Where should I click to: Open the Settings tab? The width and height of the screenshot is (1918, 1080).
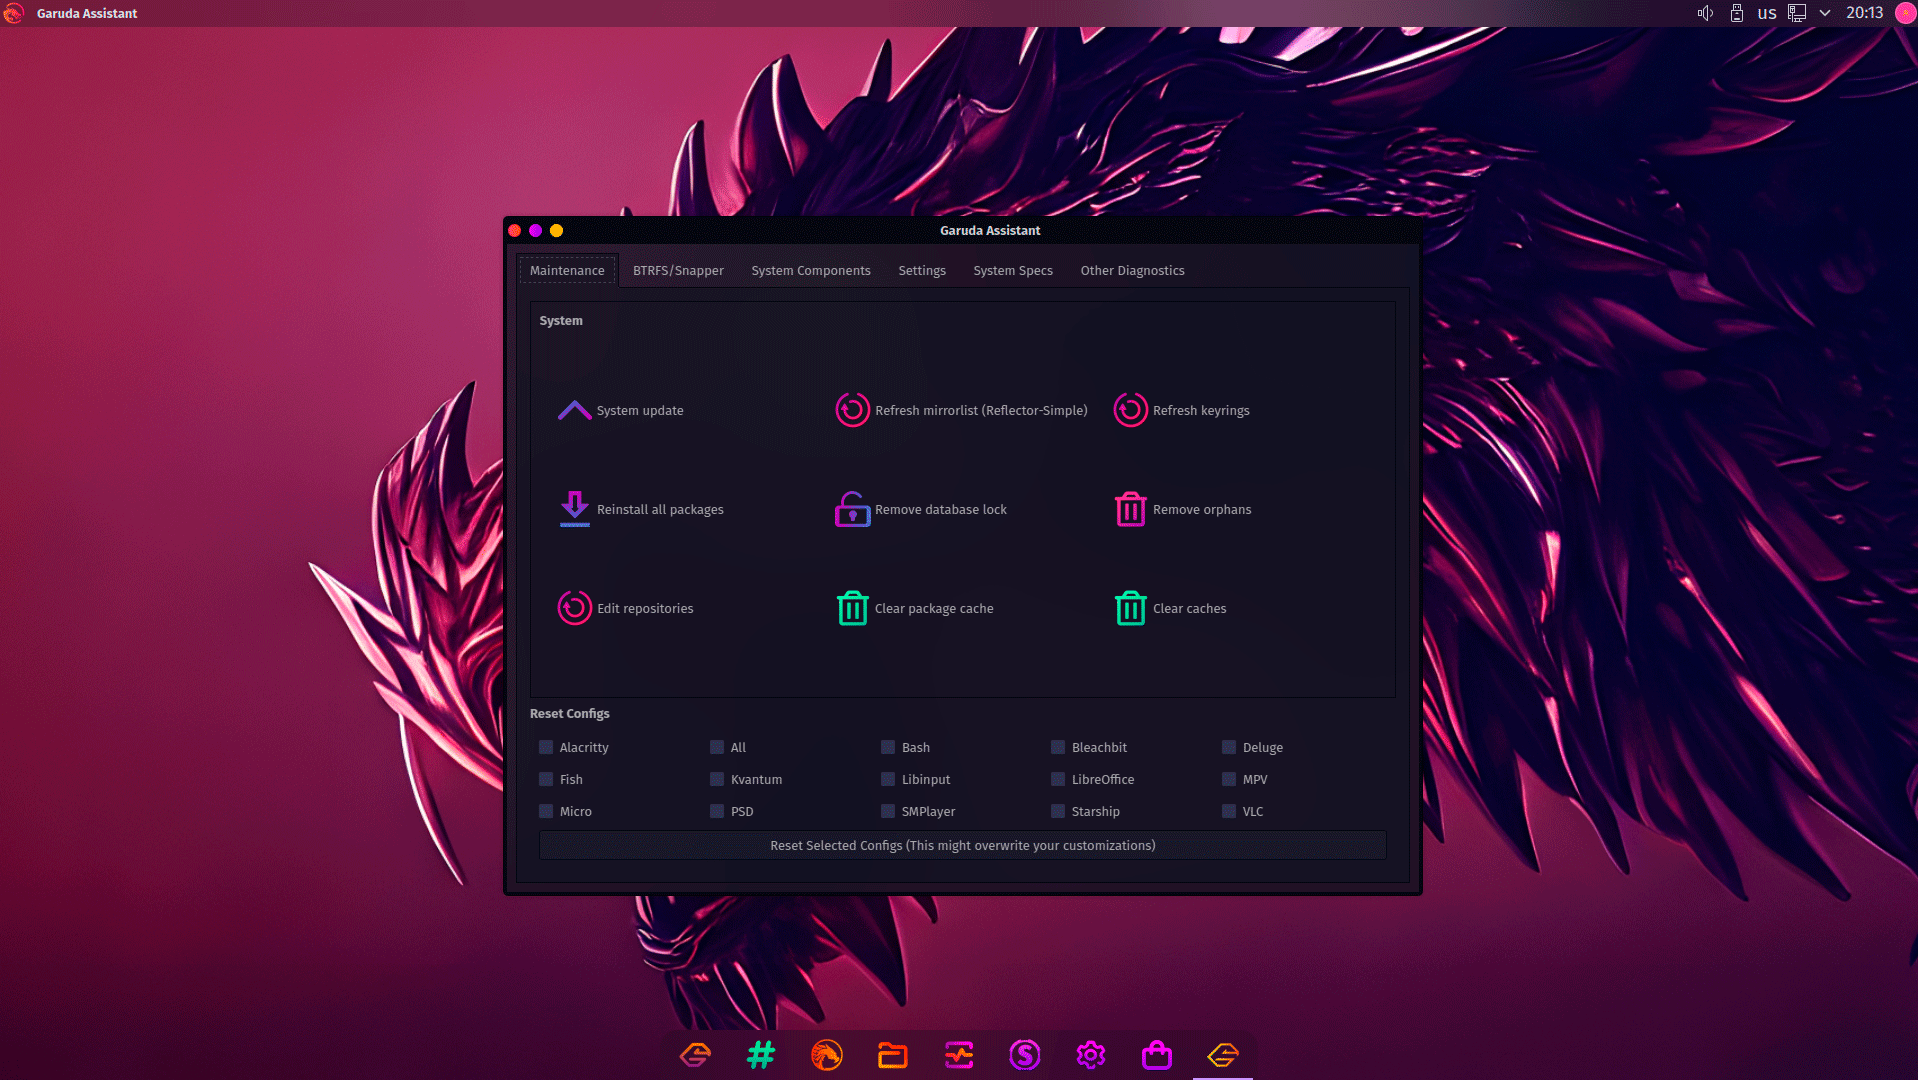pyautogui.click(x=922, y=270)
